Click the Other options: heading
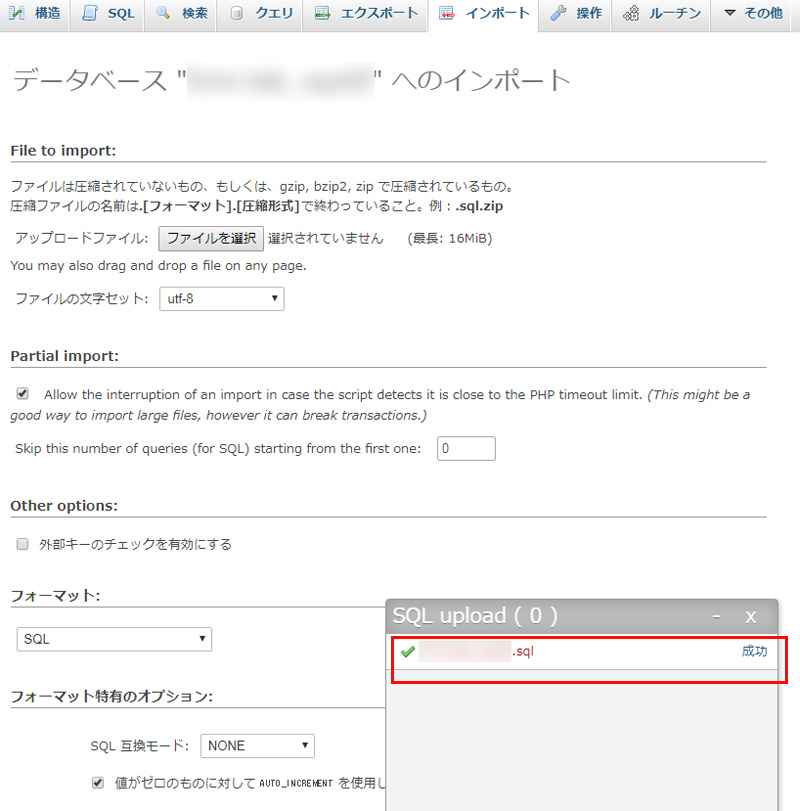The height and width of the screenshot is (811, 800). (x=64, y=506)
